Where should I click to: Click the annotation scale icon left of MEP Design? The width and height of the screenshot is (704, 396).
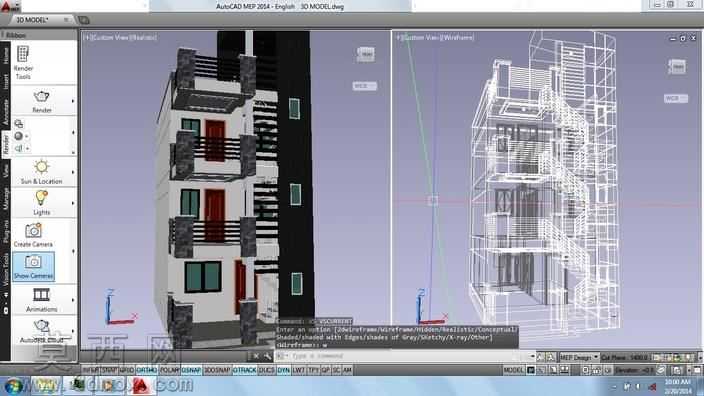click(551, 357)
